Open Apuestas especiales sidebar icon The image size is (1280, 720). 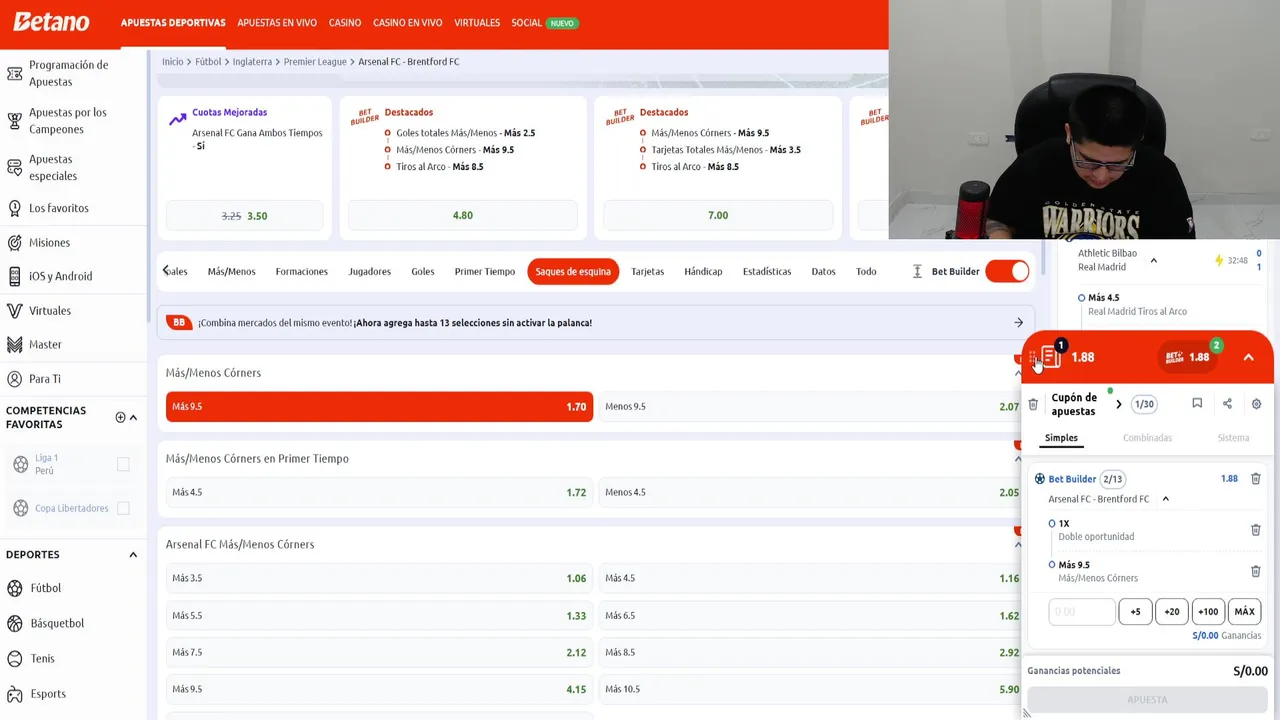coord(14,167)
